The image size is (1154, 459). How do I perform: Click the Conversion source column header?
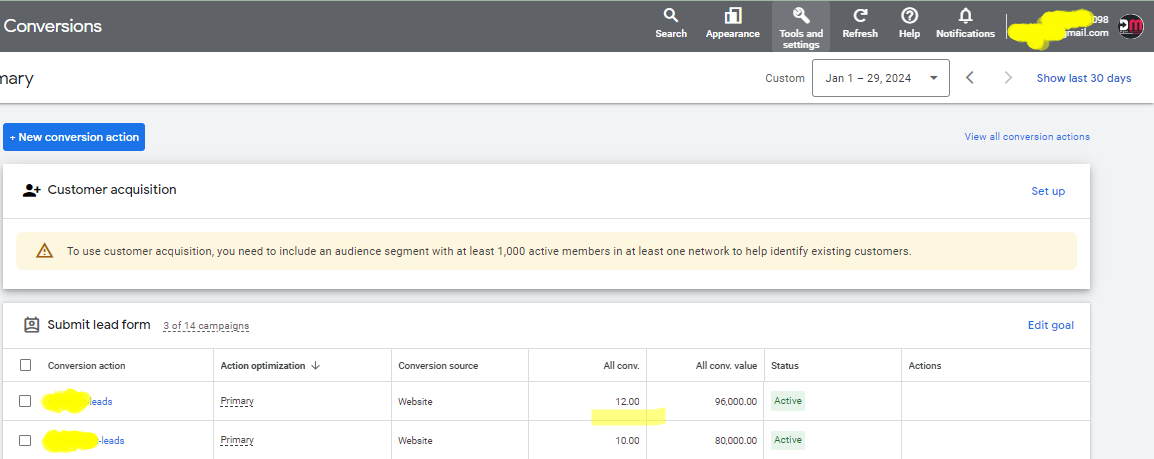point(438,366)
